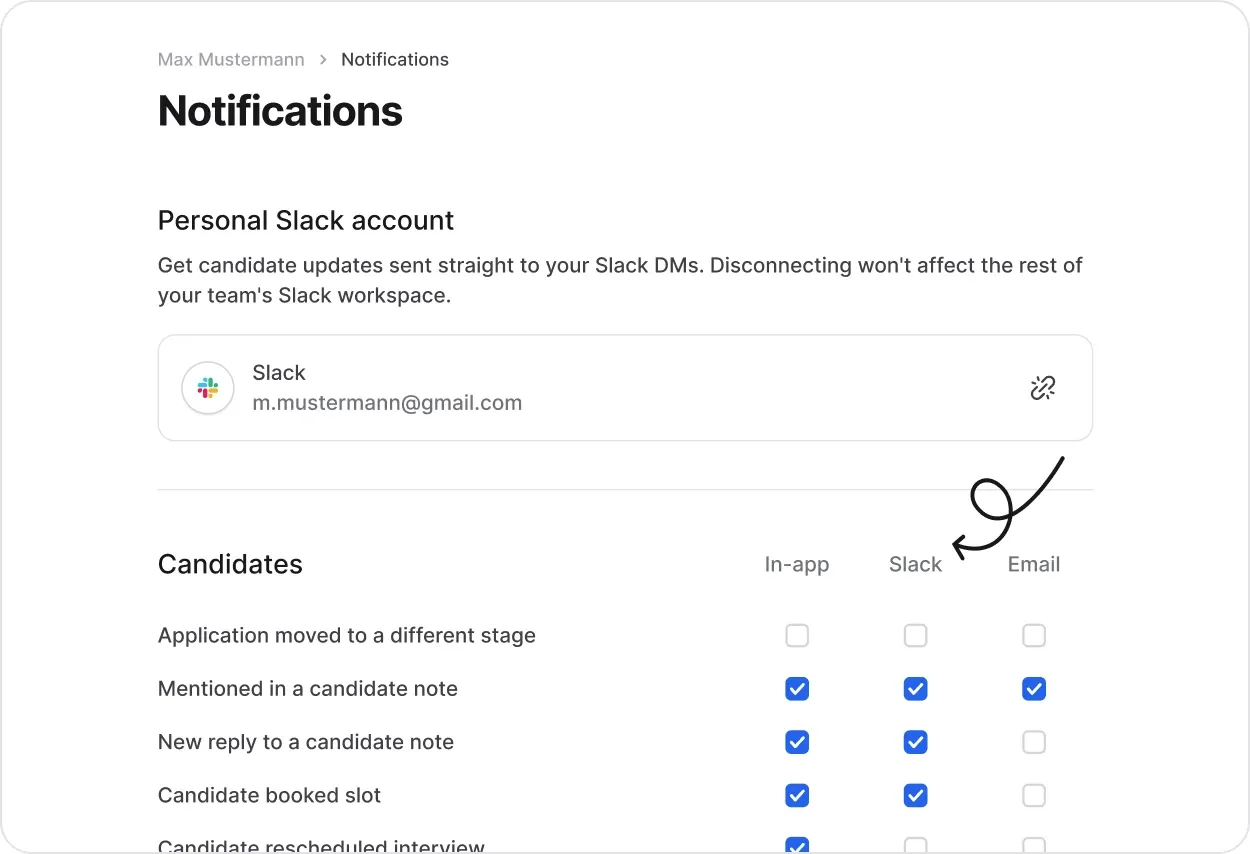Viewport: 1250px width, 854px height.
Task: Enable Email for New reply to a candidate note
Action: coord(1034,742)
